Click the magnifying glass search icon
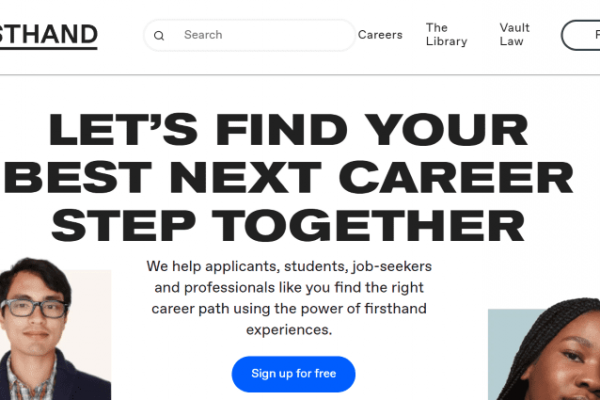The image size is (600, 400). pyautogui.click(x=159, y=36)
